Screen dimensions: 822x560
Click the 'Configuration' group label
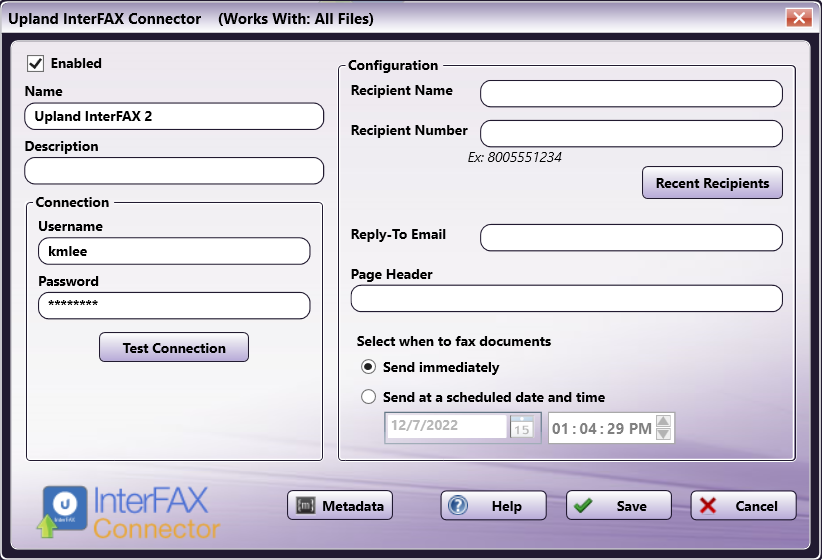click(x=393, y=65)
